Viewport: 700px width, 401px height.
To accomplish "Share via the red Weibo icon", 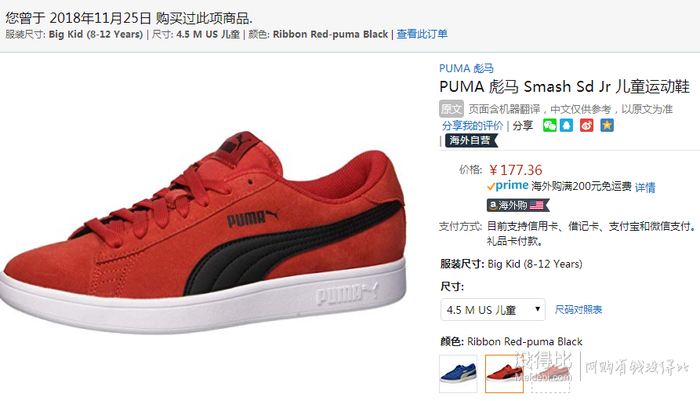I will 587,125.
